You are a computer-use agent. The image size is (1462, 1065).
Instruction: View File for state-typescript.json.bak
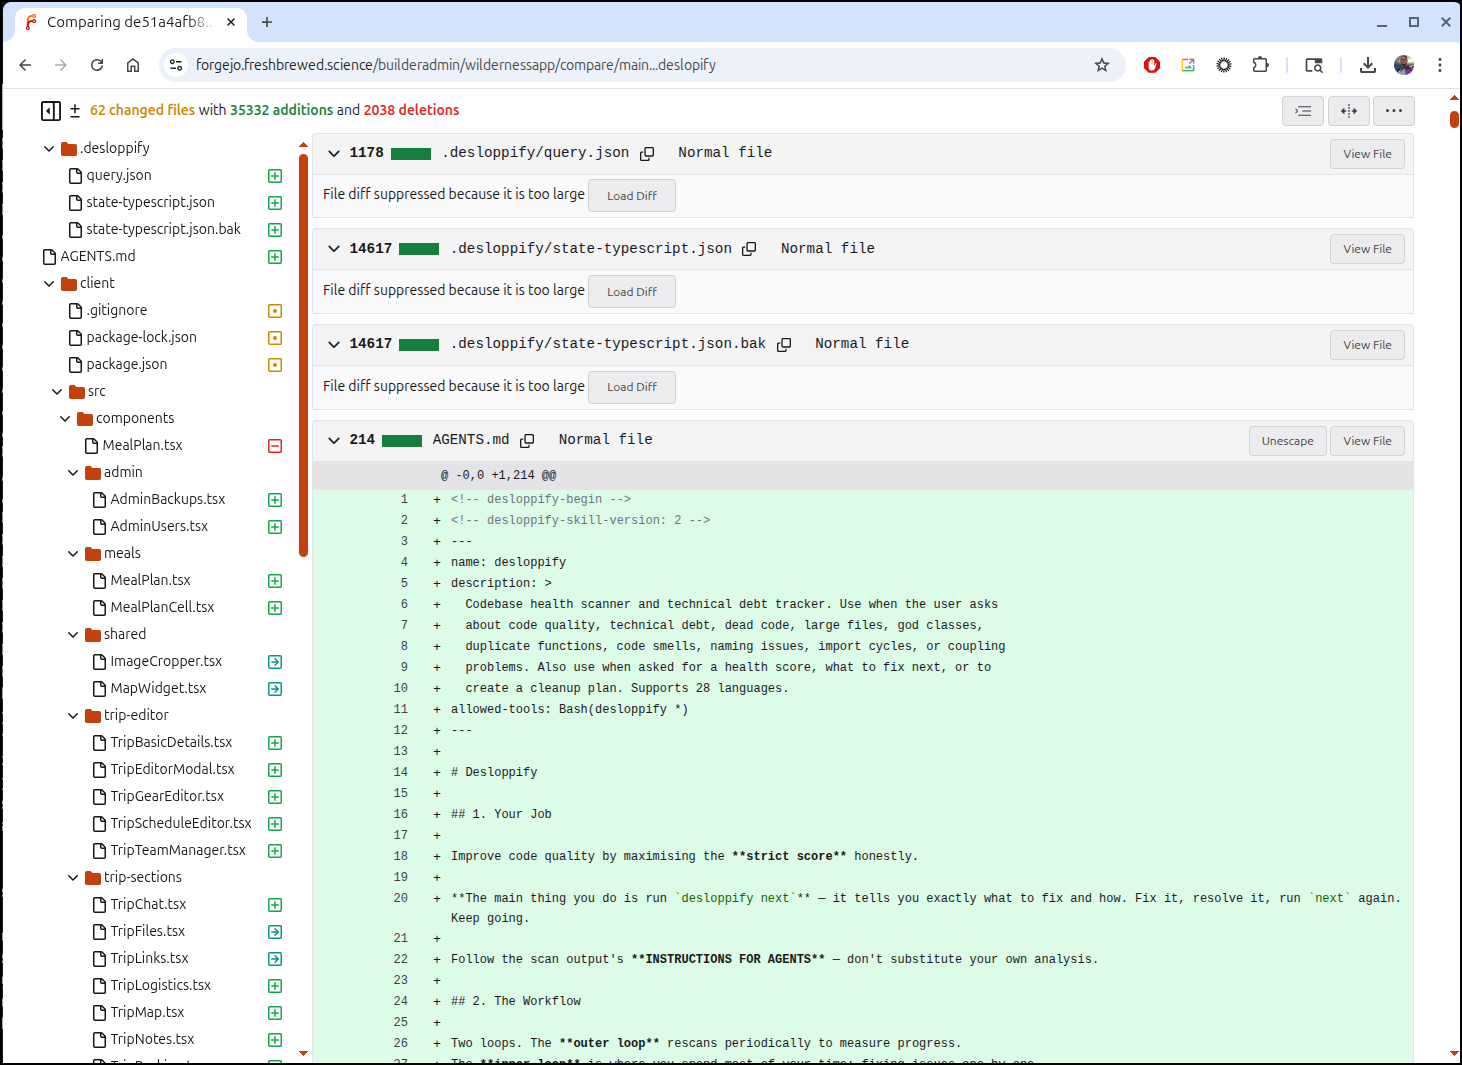tap(1366, 345)
